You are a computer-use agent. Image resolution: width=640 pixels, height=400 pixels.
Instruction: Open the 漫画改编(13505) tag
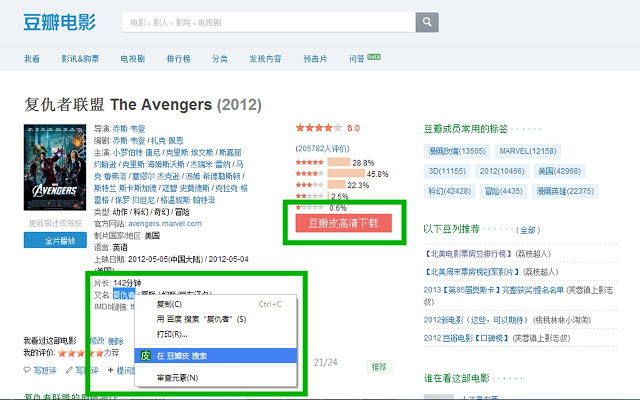click(x=457, y=151)
